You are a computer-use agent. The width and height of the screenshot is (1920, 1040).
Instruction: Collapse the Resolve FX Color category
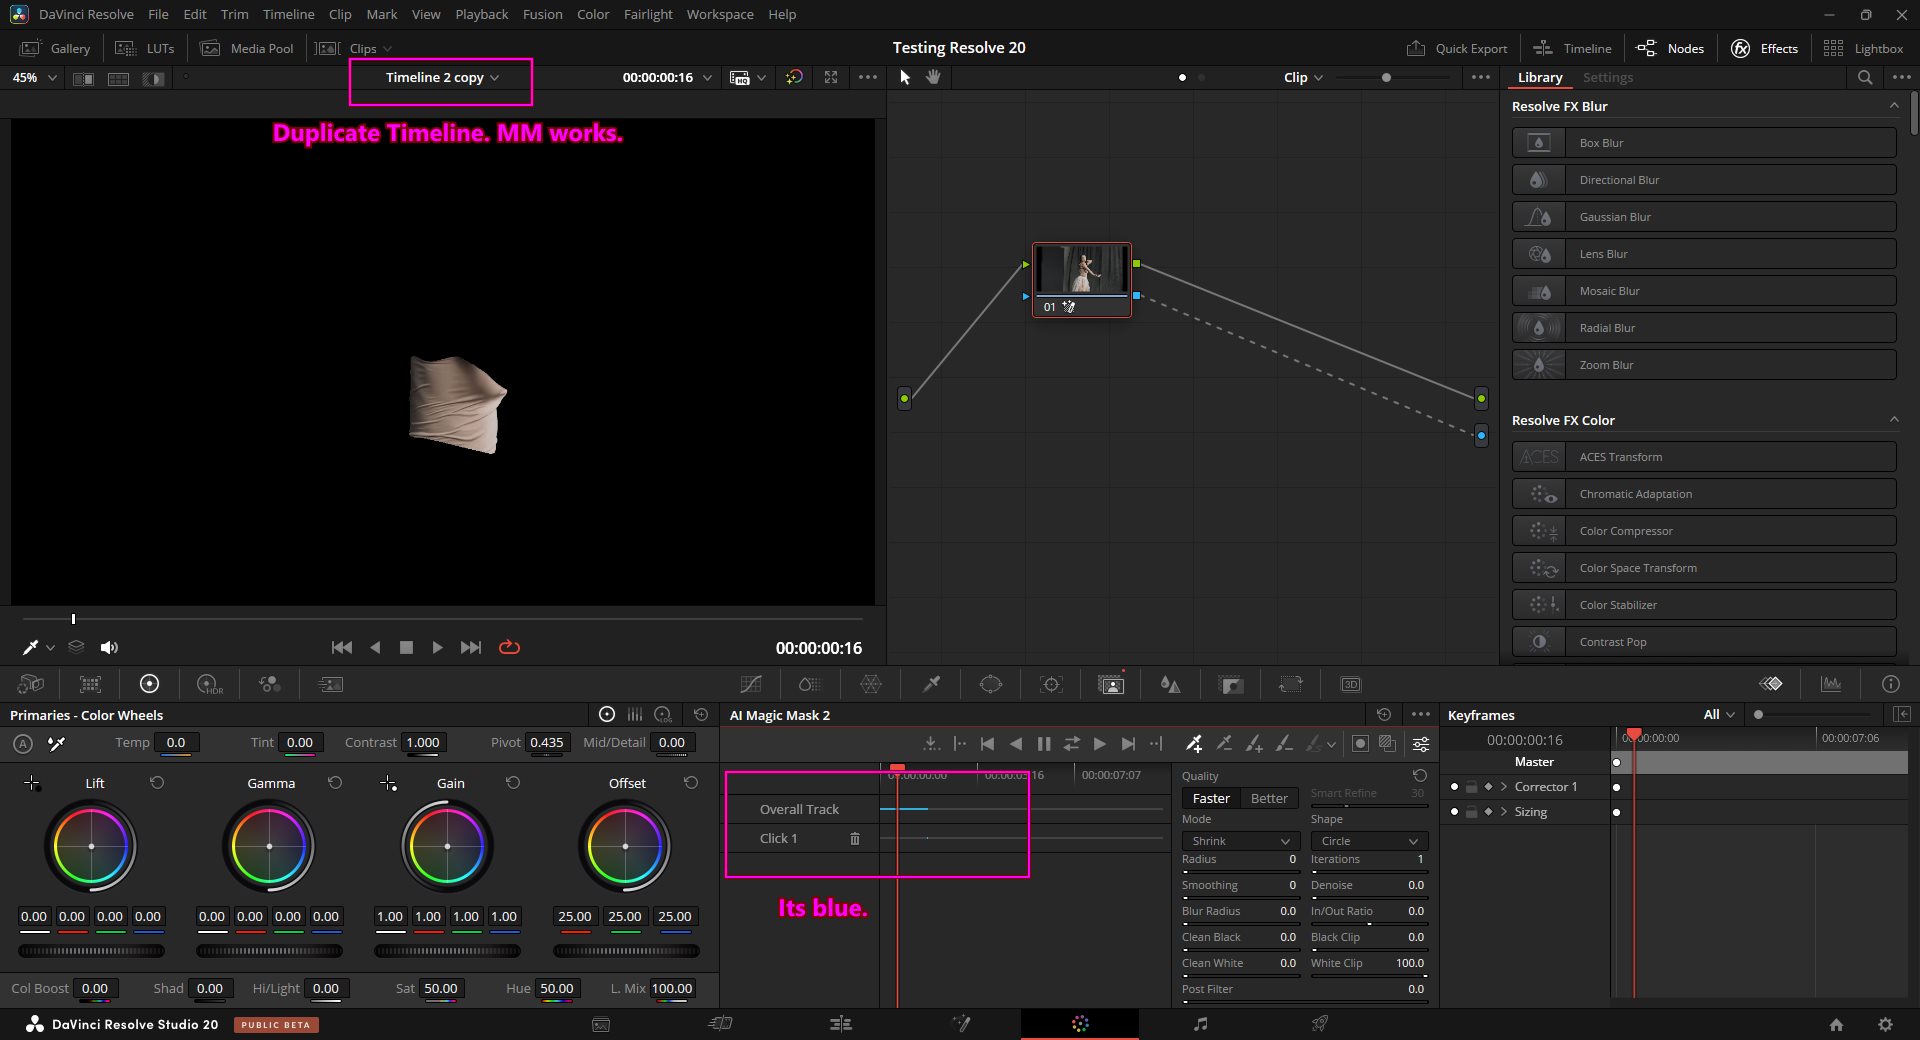tap(1893, 420)
